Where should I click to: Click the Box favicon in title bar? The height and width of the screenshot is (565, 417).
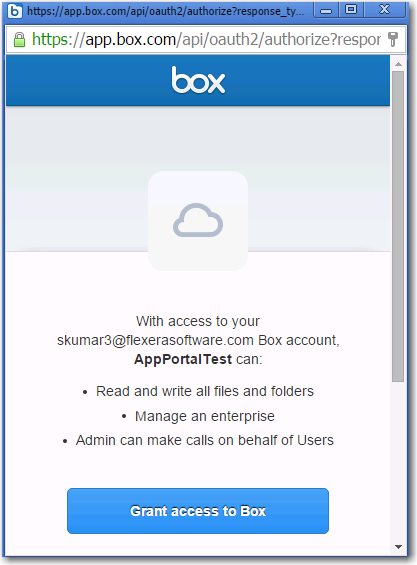14,11
